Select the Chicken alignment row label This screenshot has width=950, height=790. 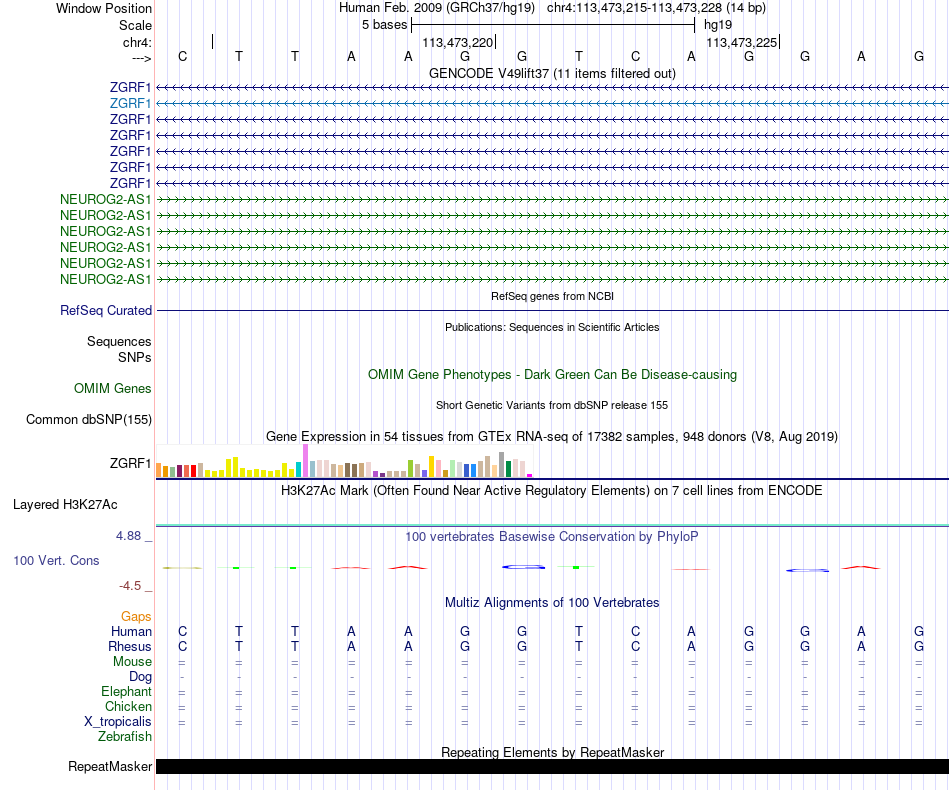[x=128, y=706]
